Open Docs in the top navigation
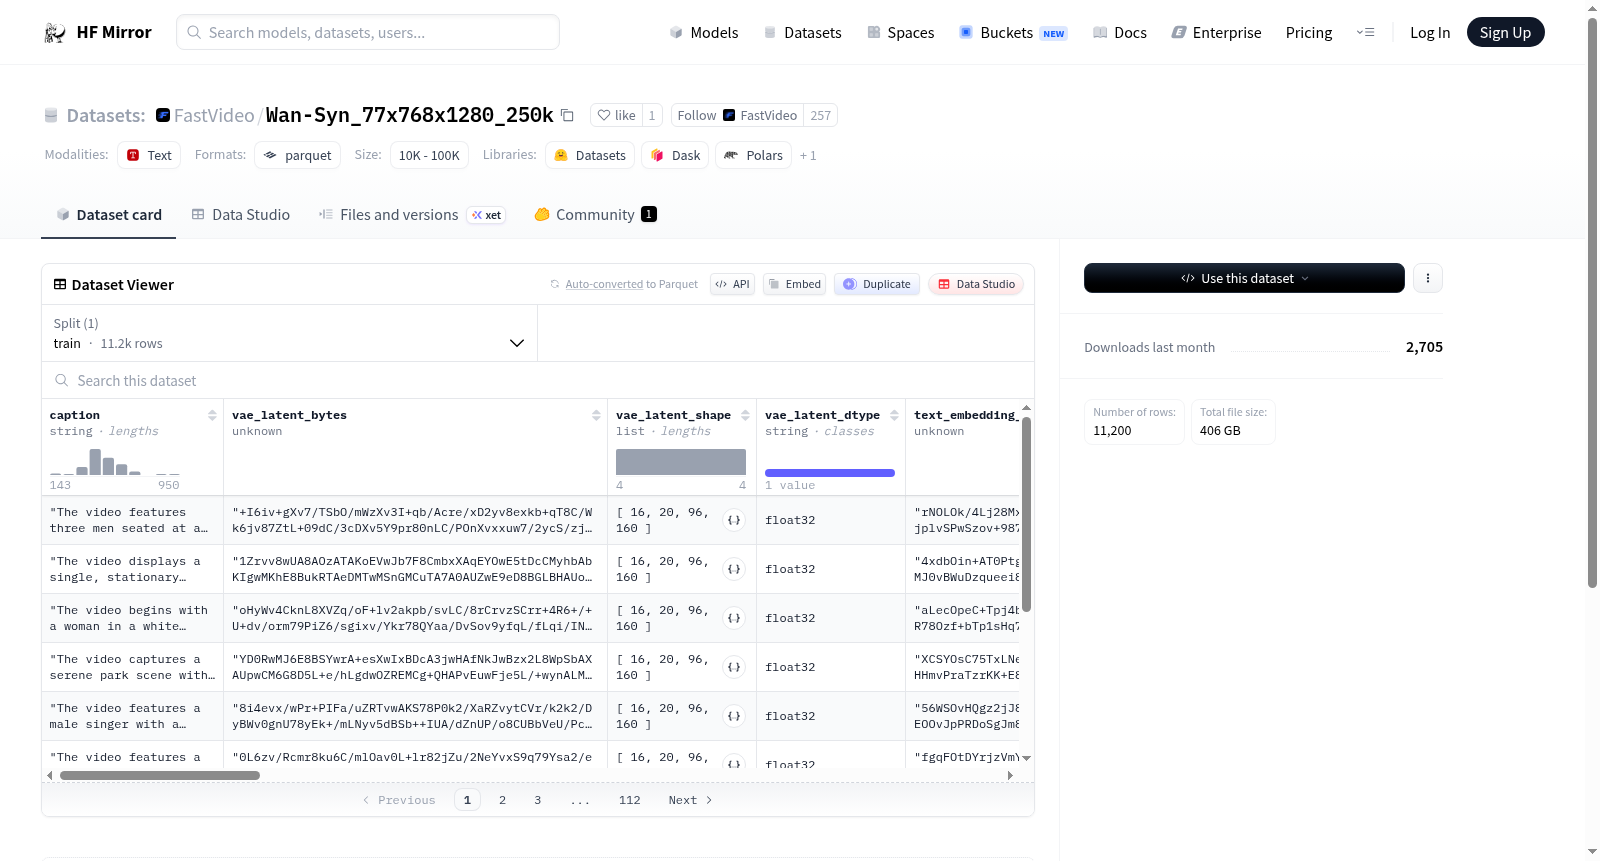1600x861 pixels. [1120, 33]
